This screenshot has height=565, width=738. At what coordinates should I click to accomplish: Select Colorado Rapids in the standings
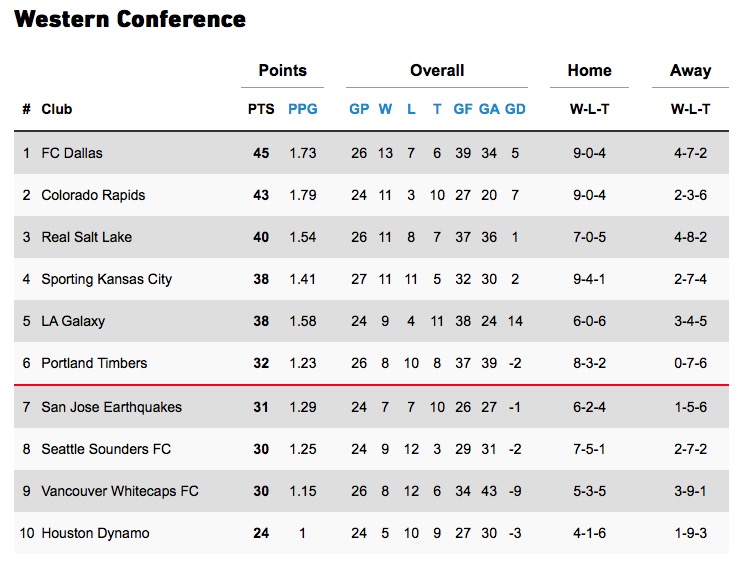(x=93, y=195)
